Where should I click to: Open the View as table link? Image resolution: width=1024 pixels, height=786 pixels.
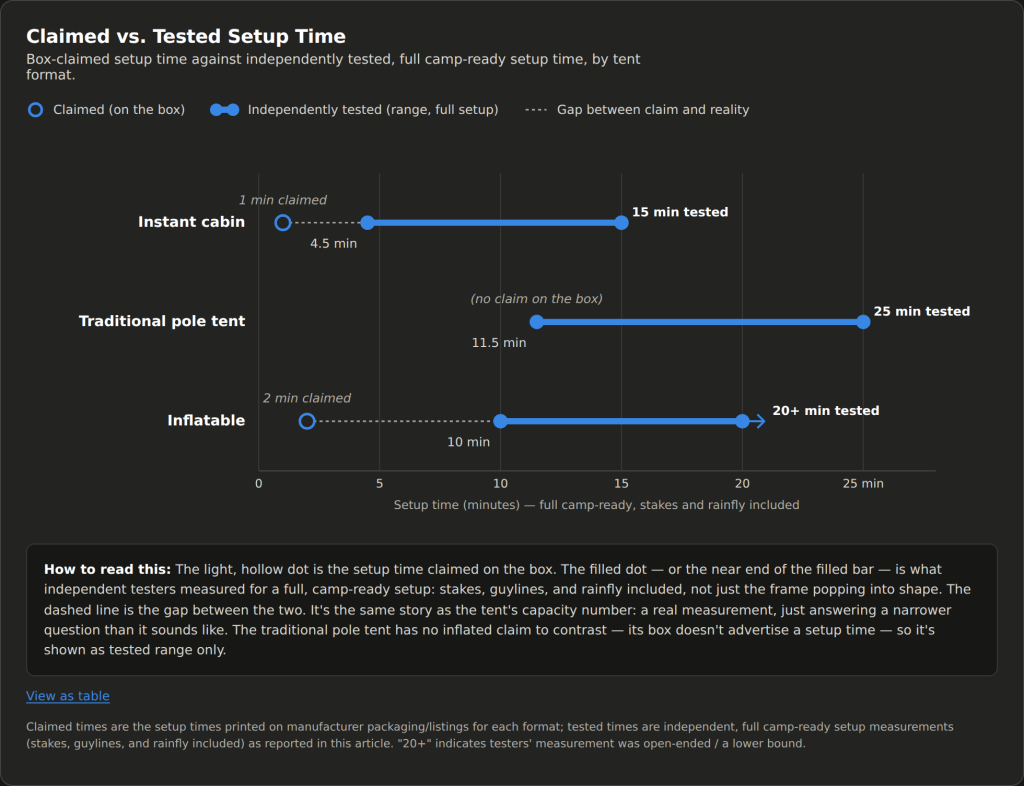pyautogui.click(x=68, y=696)
